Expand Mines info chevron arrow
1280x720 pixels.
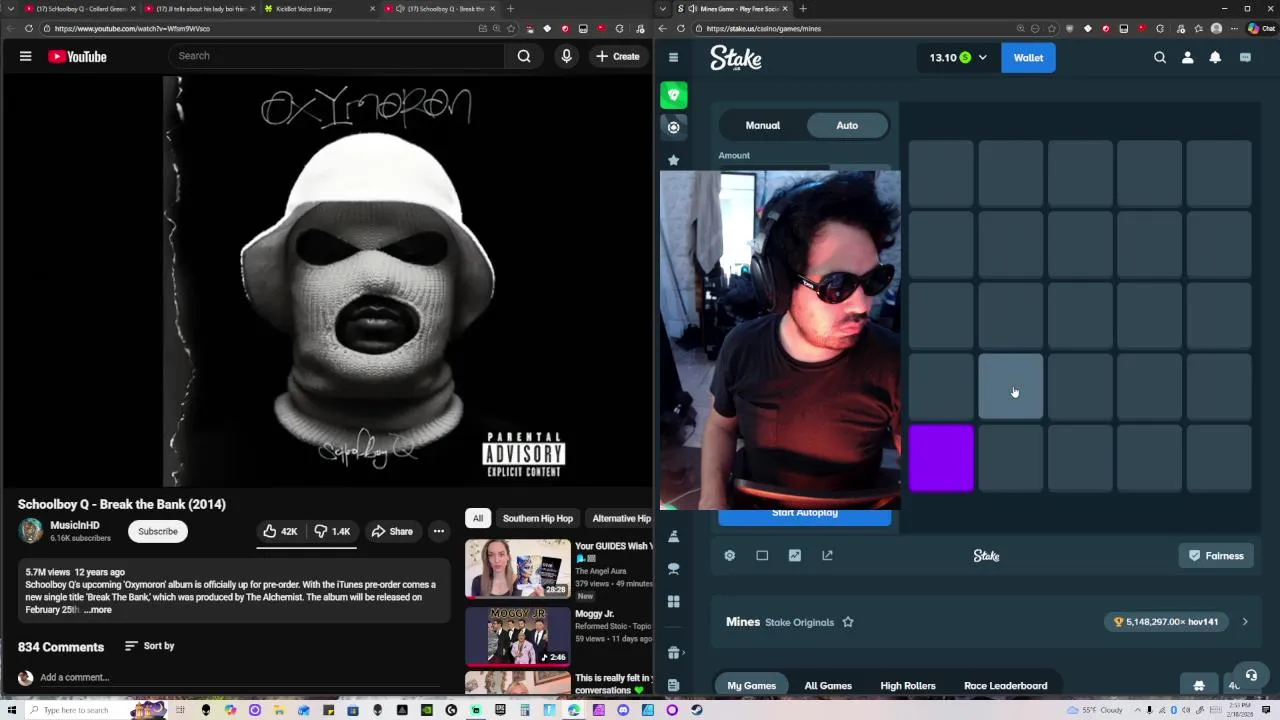[x=1245, y=622]
